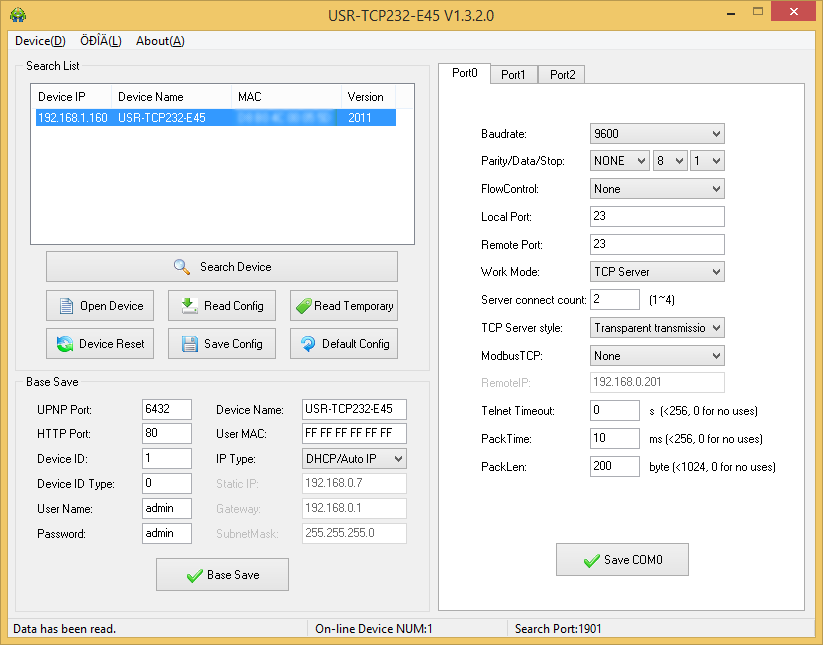Switch to the Port2 tab
This screenshot has height=645, width=823.
pos(562,75)
